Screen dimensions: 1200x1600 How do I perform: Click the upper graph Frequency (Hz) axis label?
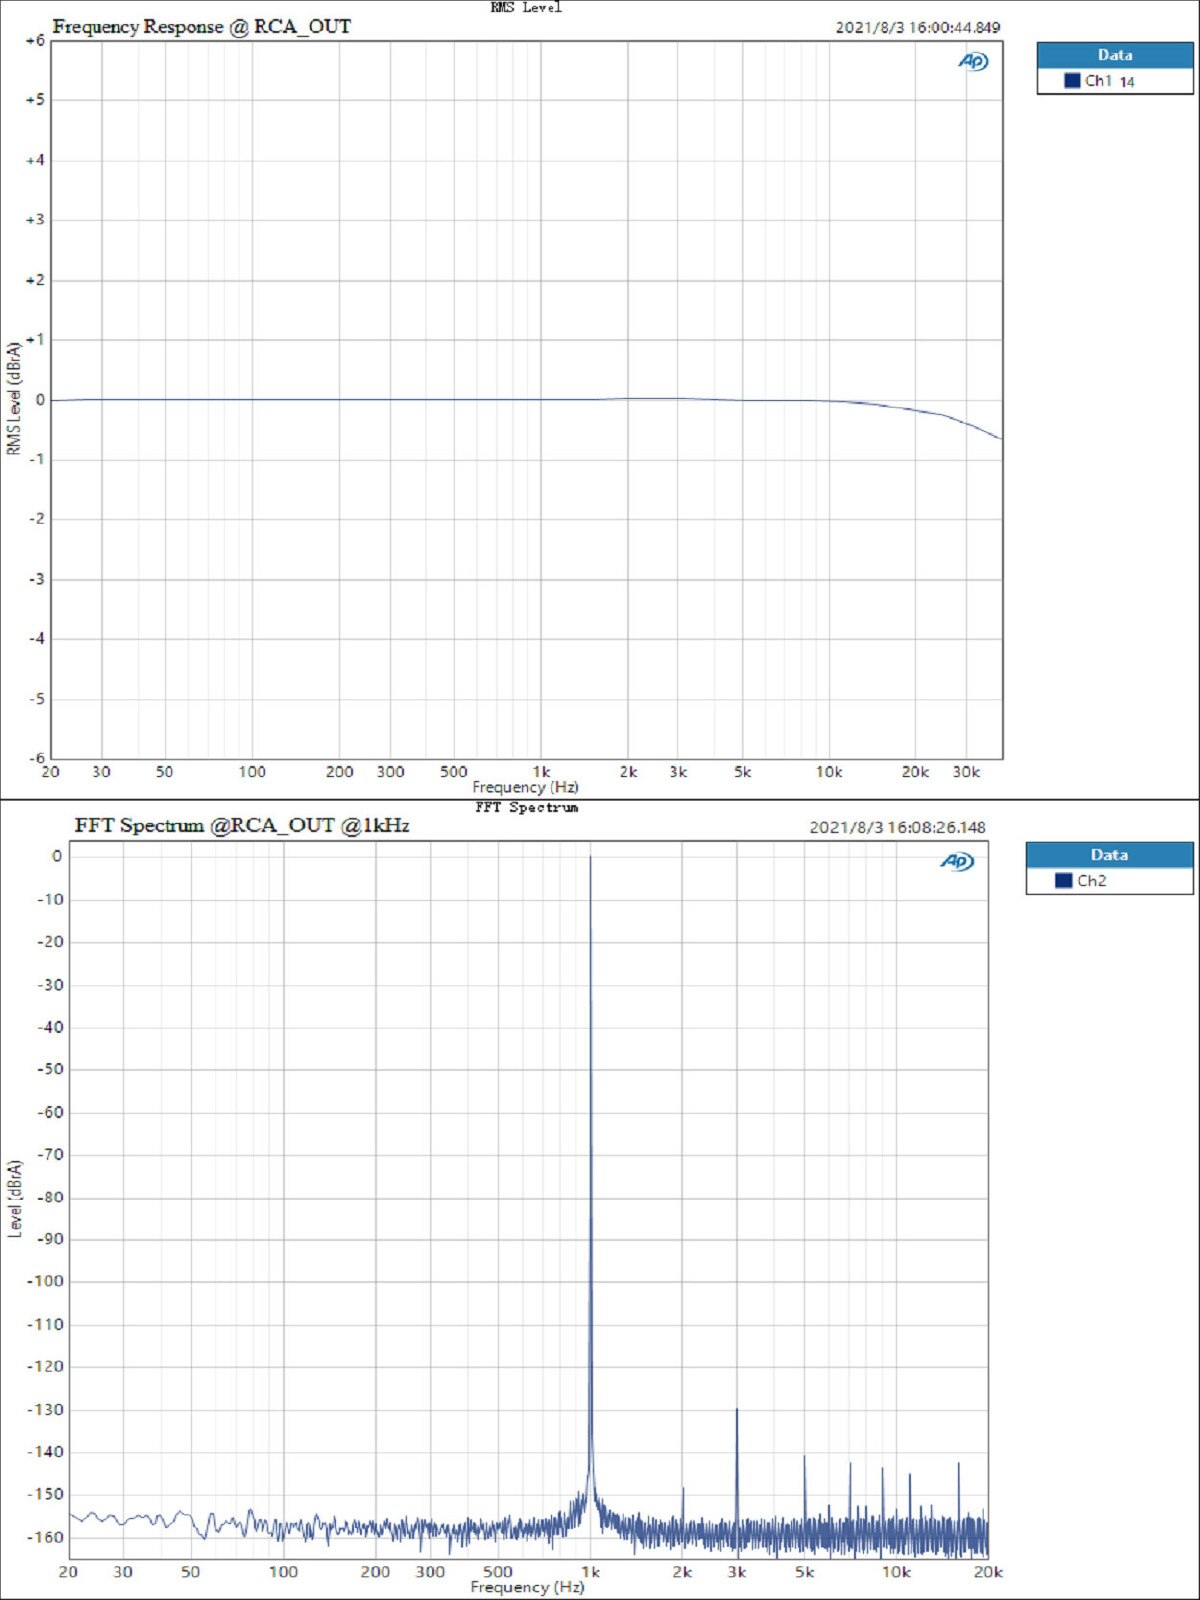pyautogui.click(x=525, y=787)
